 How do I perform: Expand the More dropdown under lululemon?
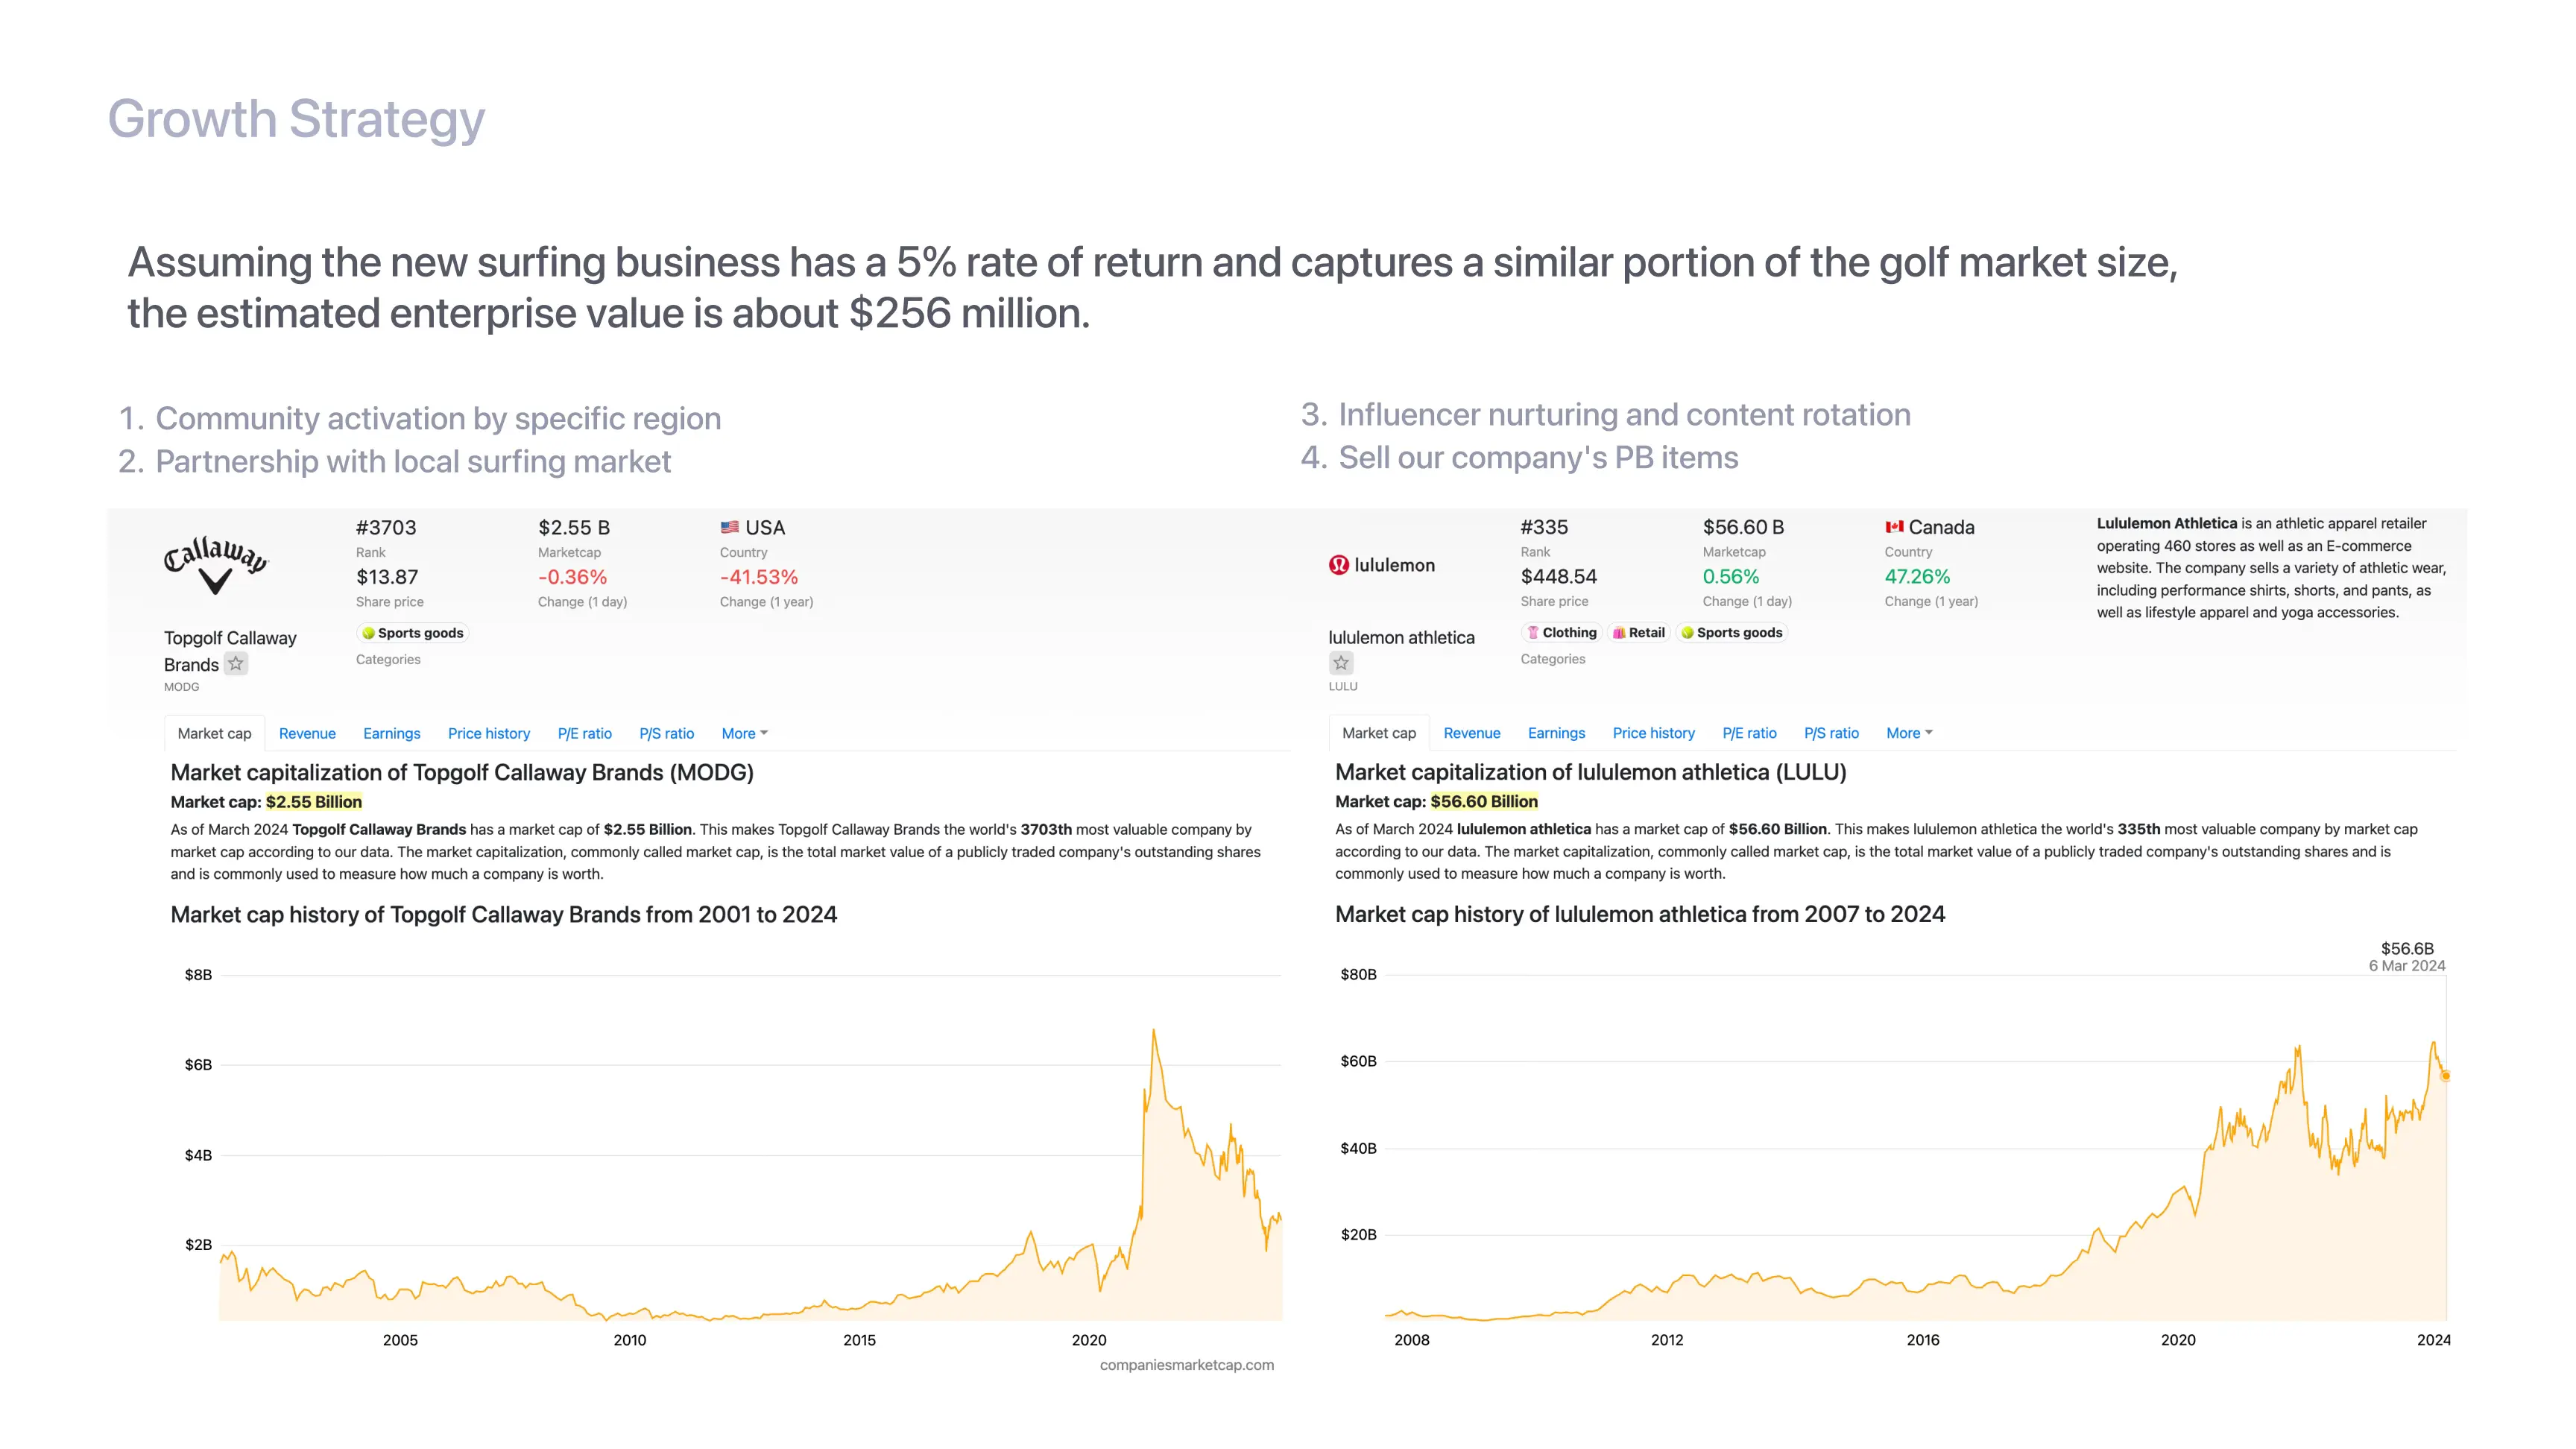(1908, 733)
